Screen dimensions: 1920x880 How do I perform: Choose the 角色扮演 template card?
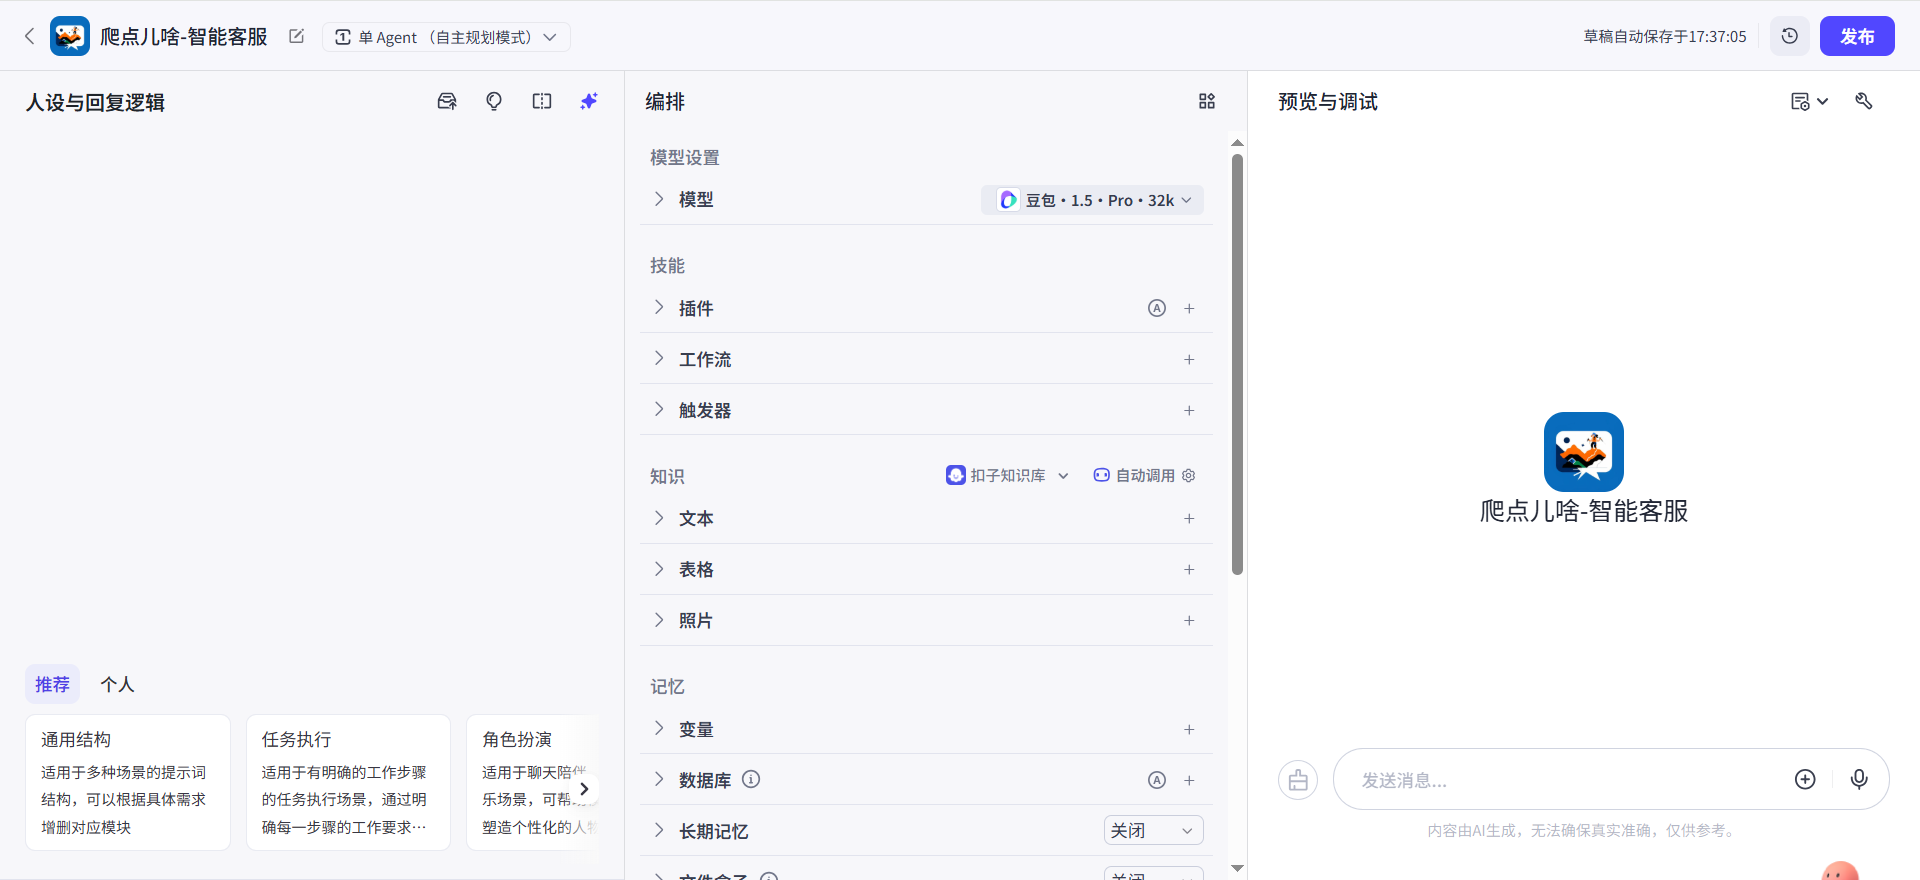533,782
